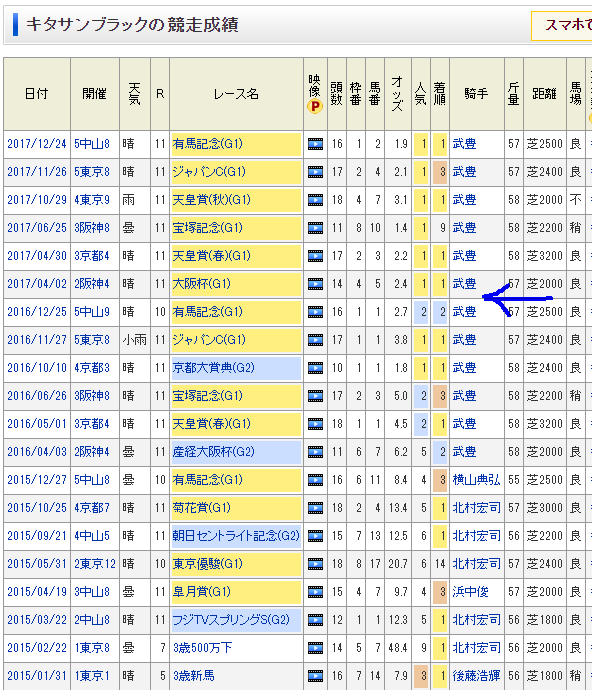Open race link 天皇賞(秋)(G1)
The height and width of the screenshot is (690, 592).
211,200
